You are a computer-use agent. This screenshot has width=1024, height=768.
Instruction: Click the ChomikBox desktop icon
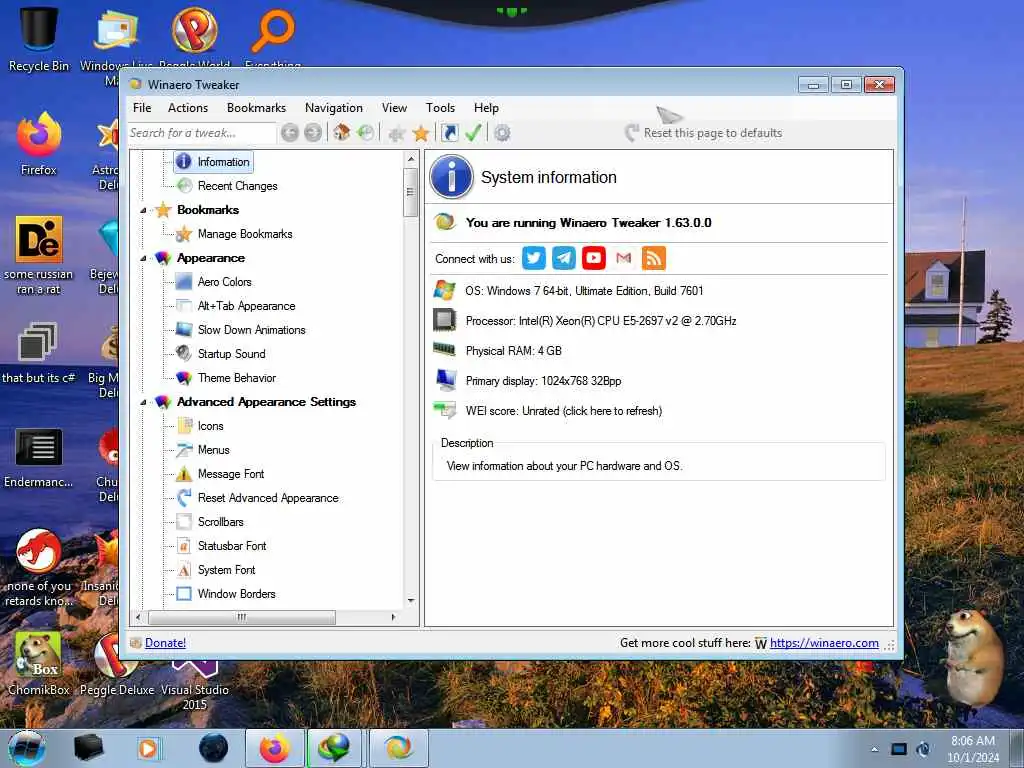pyautogui.click(x=39, y=664)
